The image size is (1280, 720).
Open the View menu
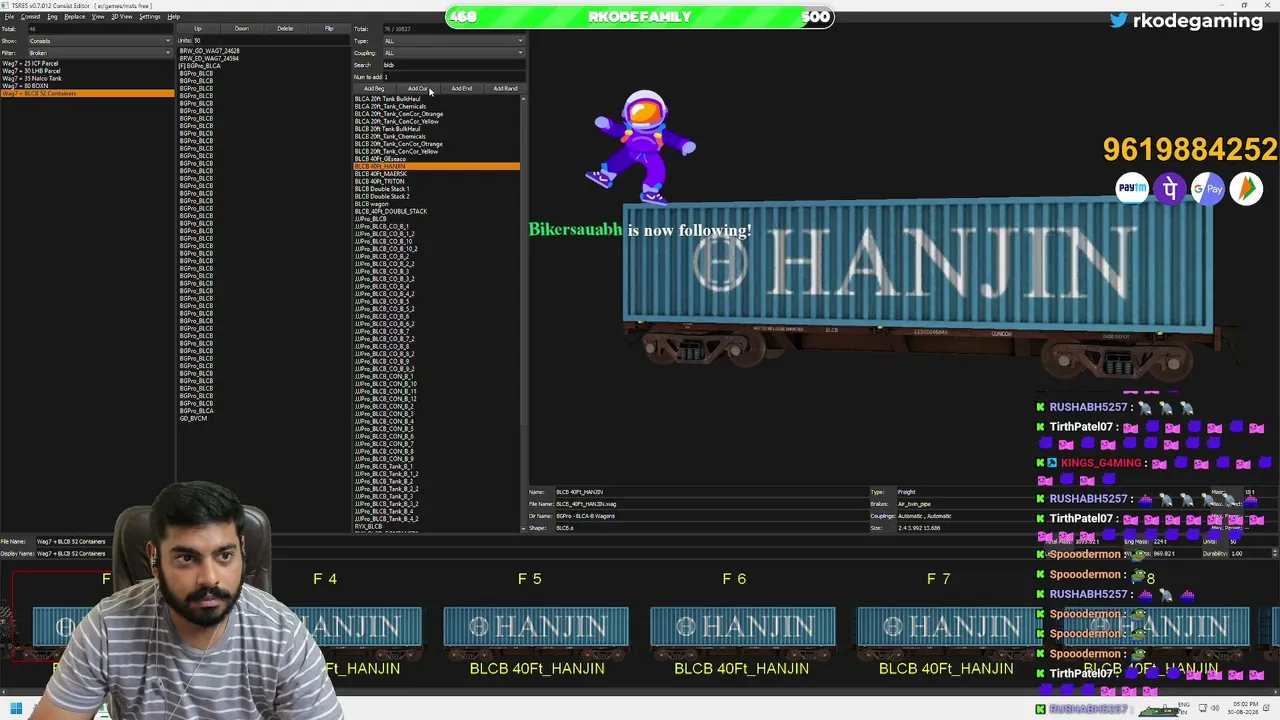click(98, 17)
